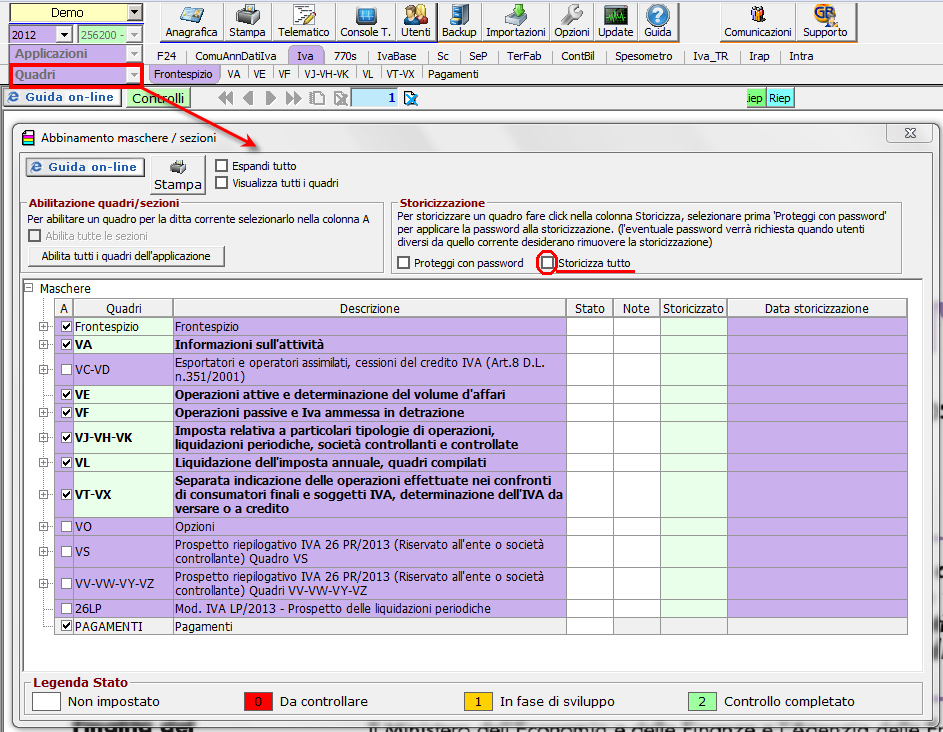Viewport: 943px width, 732px height.
Task: Click Abilita tutti i quadri dell'applicazione
Action: coord(126,256)
